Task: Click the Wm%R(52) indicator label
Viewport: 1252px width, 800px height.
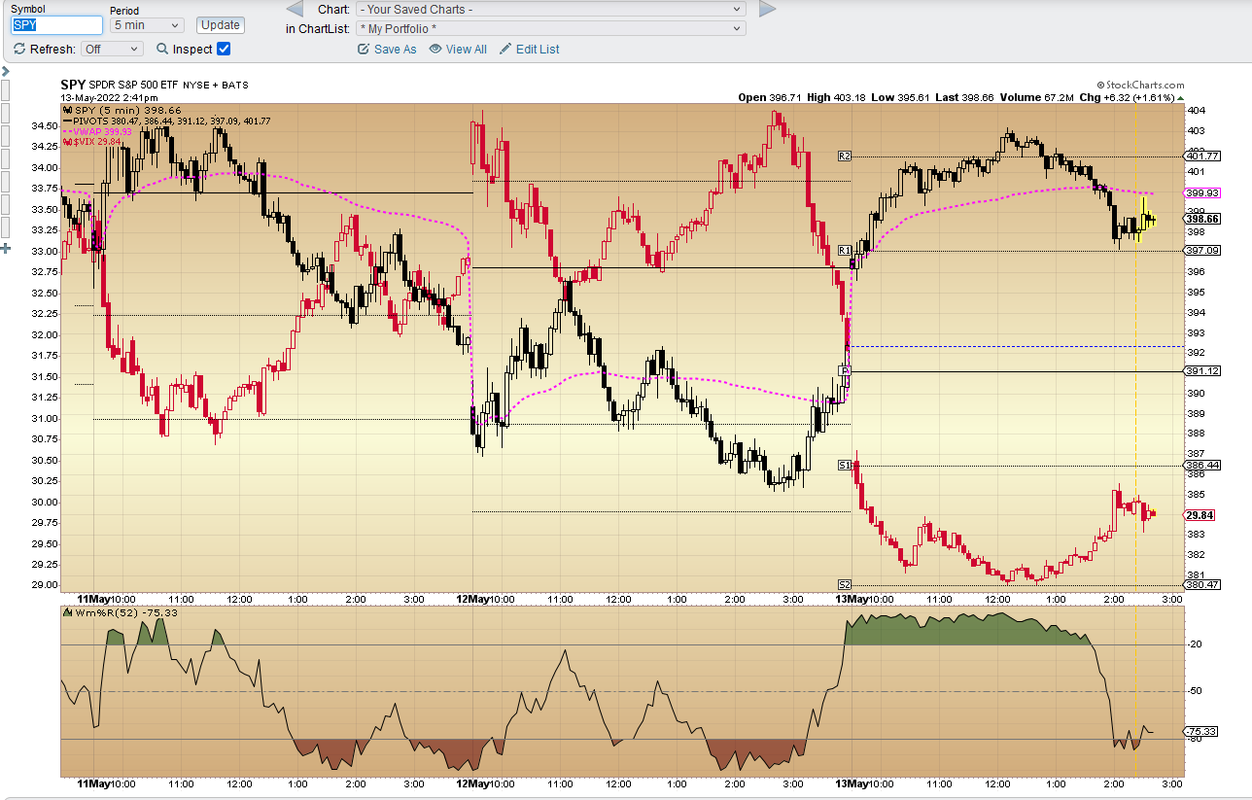Action: (125, 612)
